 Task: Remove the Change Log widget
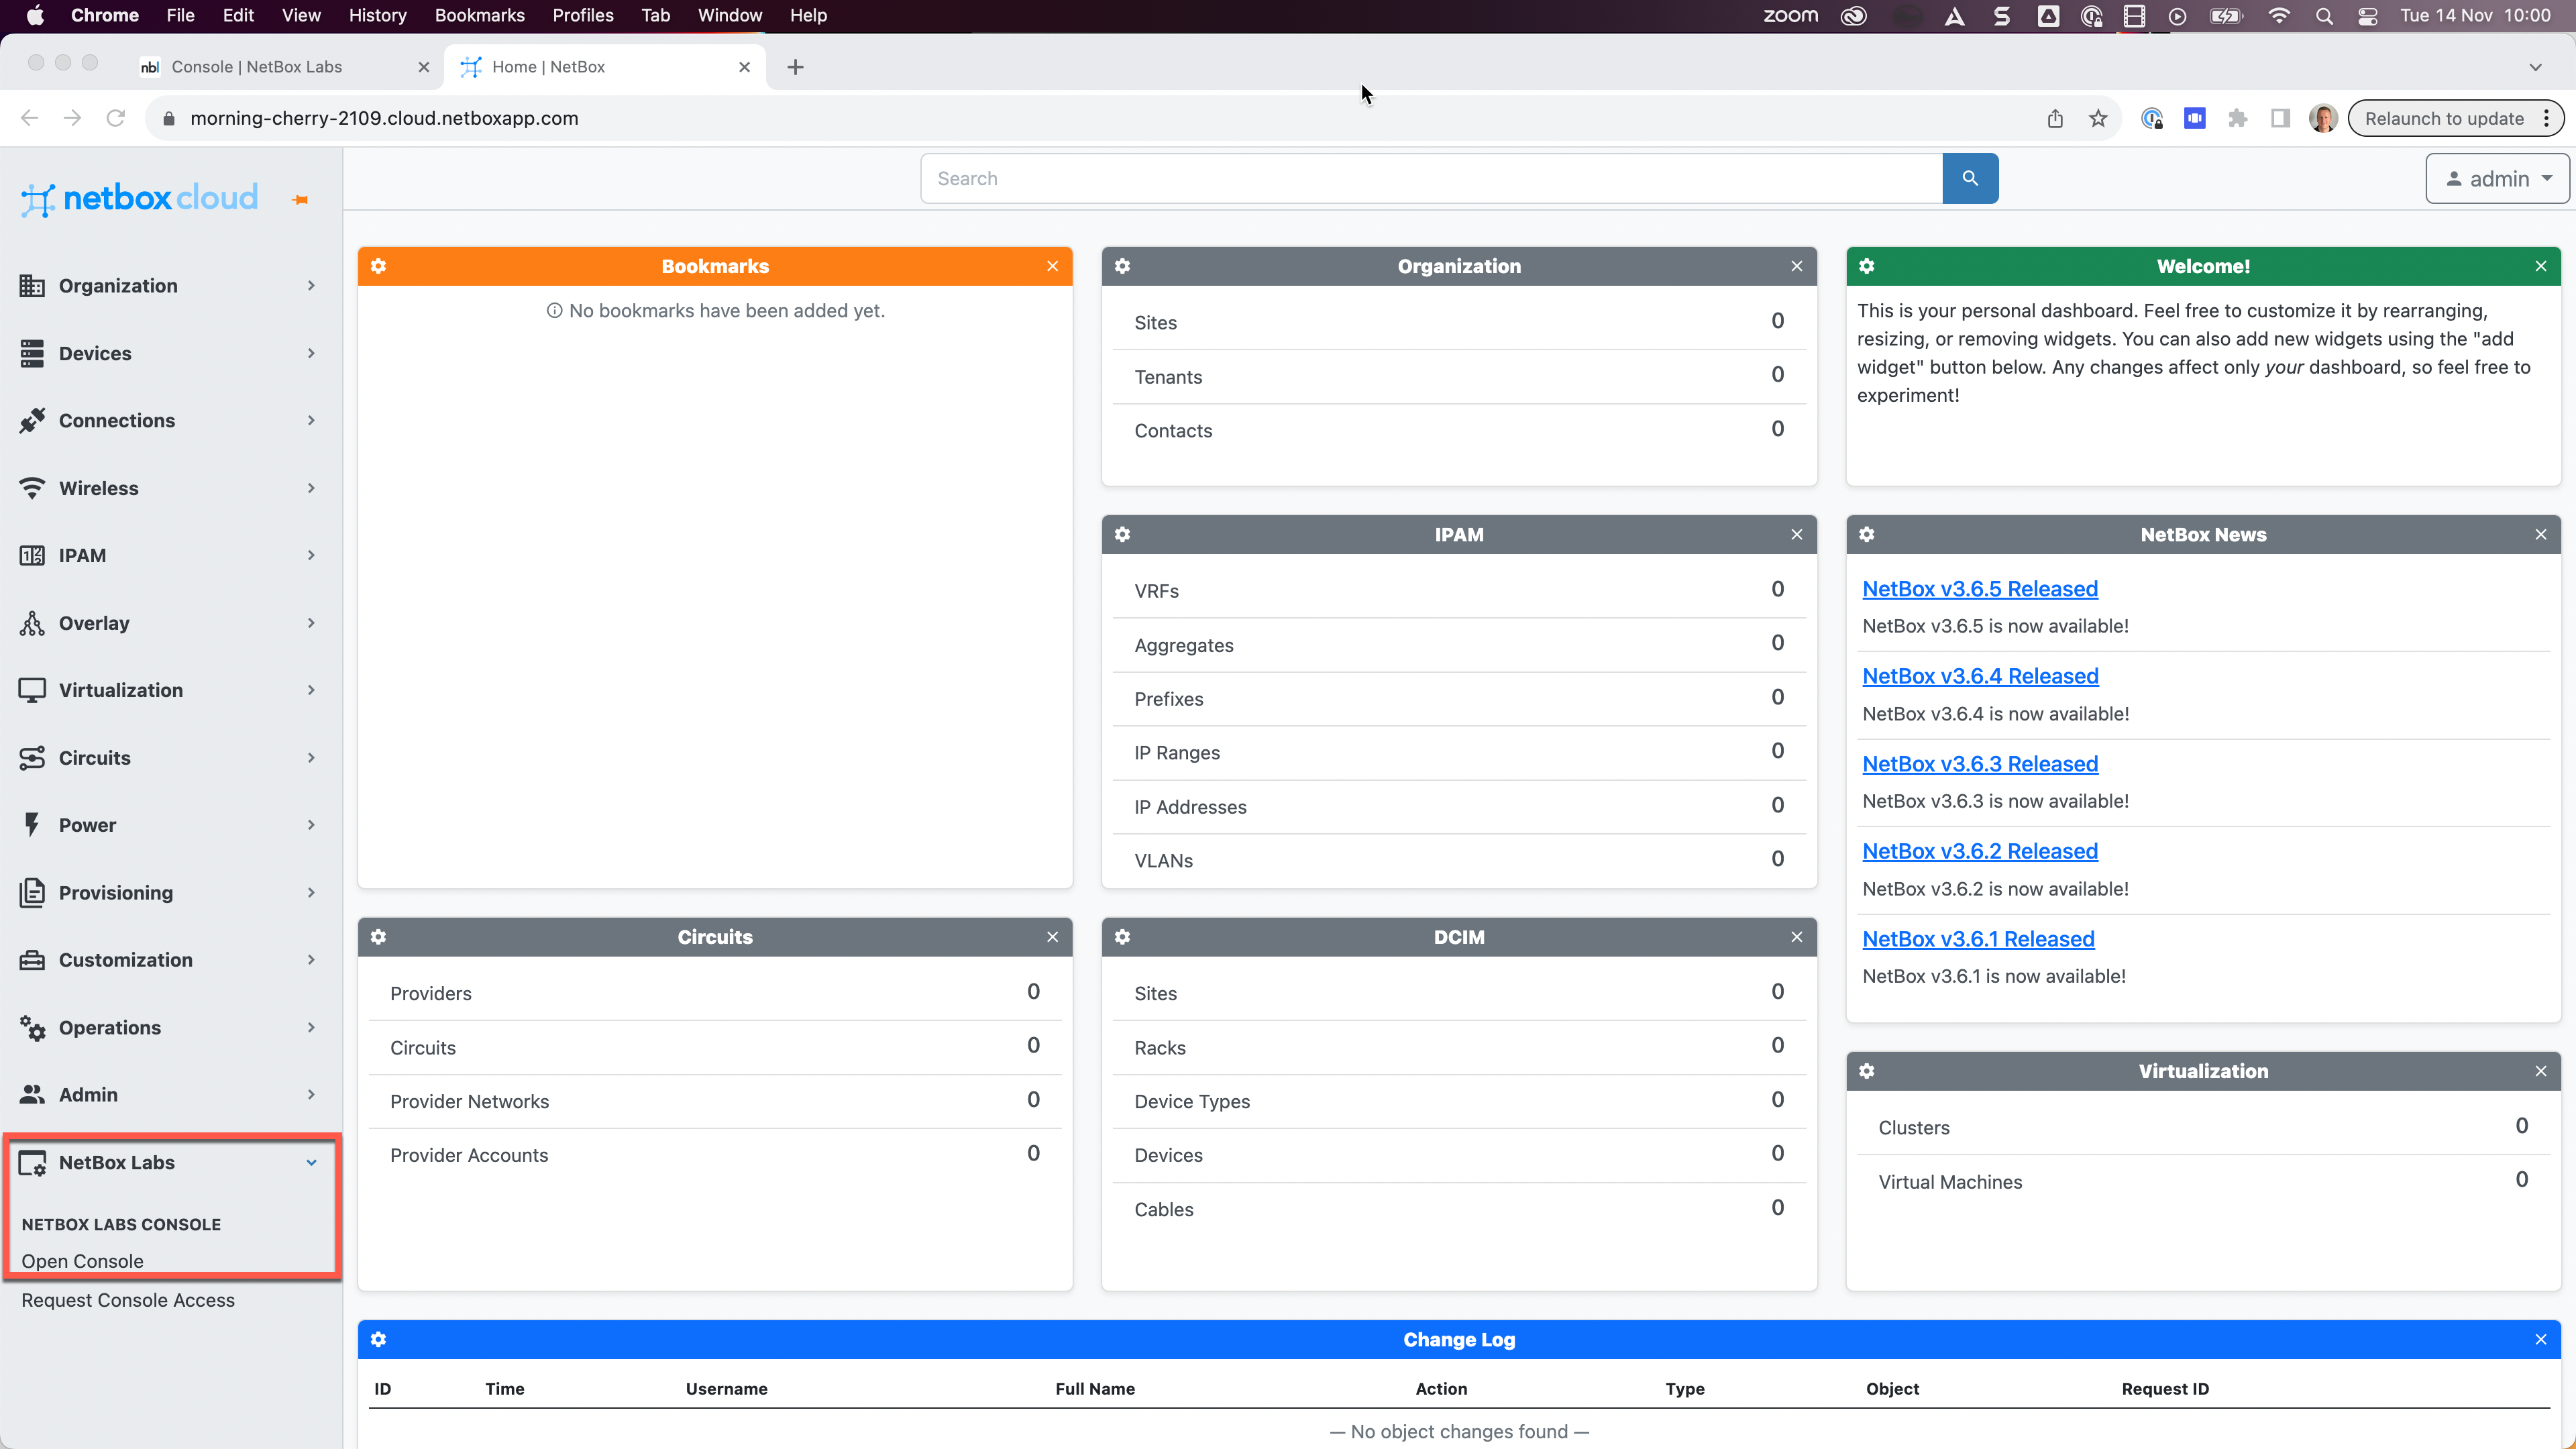2540,1339
